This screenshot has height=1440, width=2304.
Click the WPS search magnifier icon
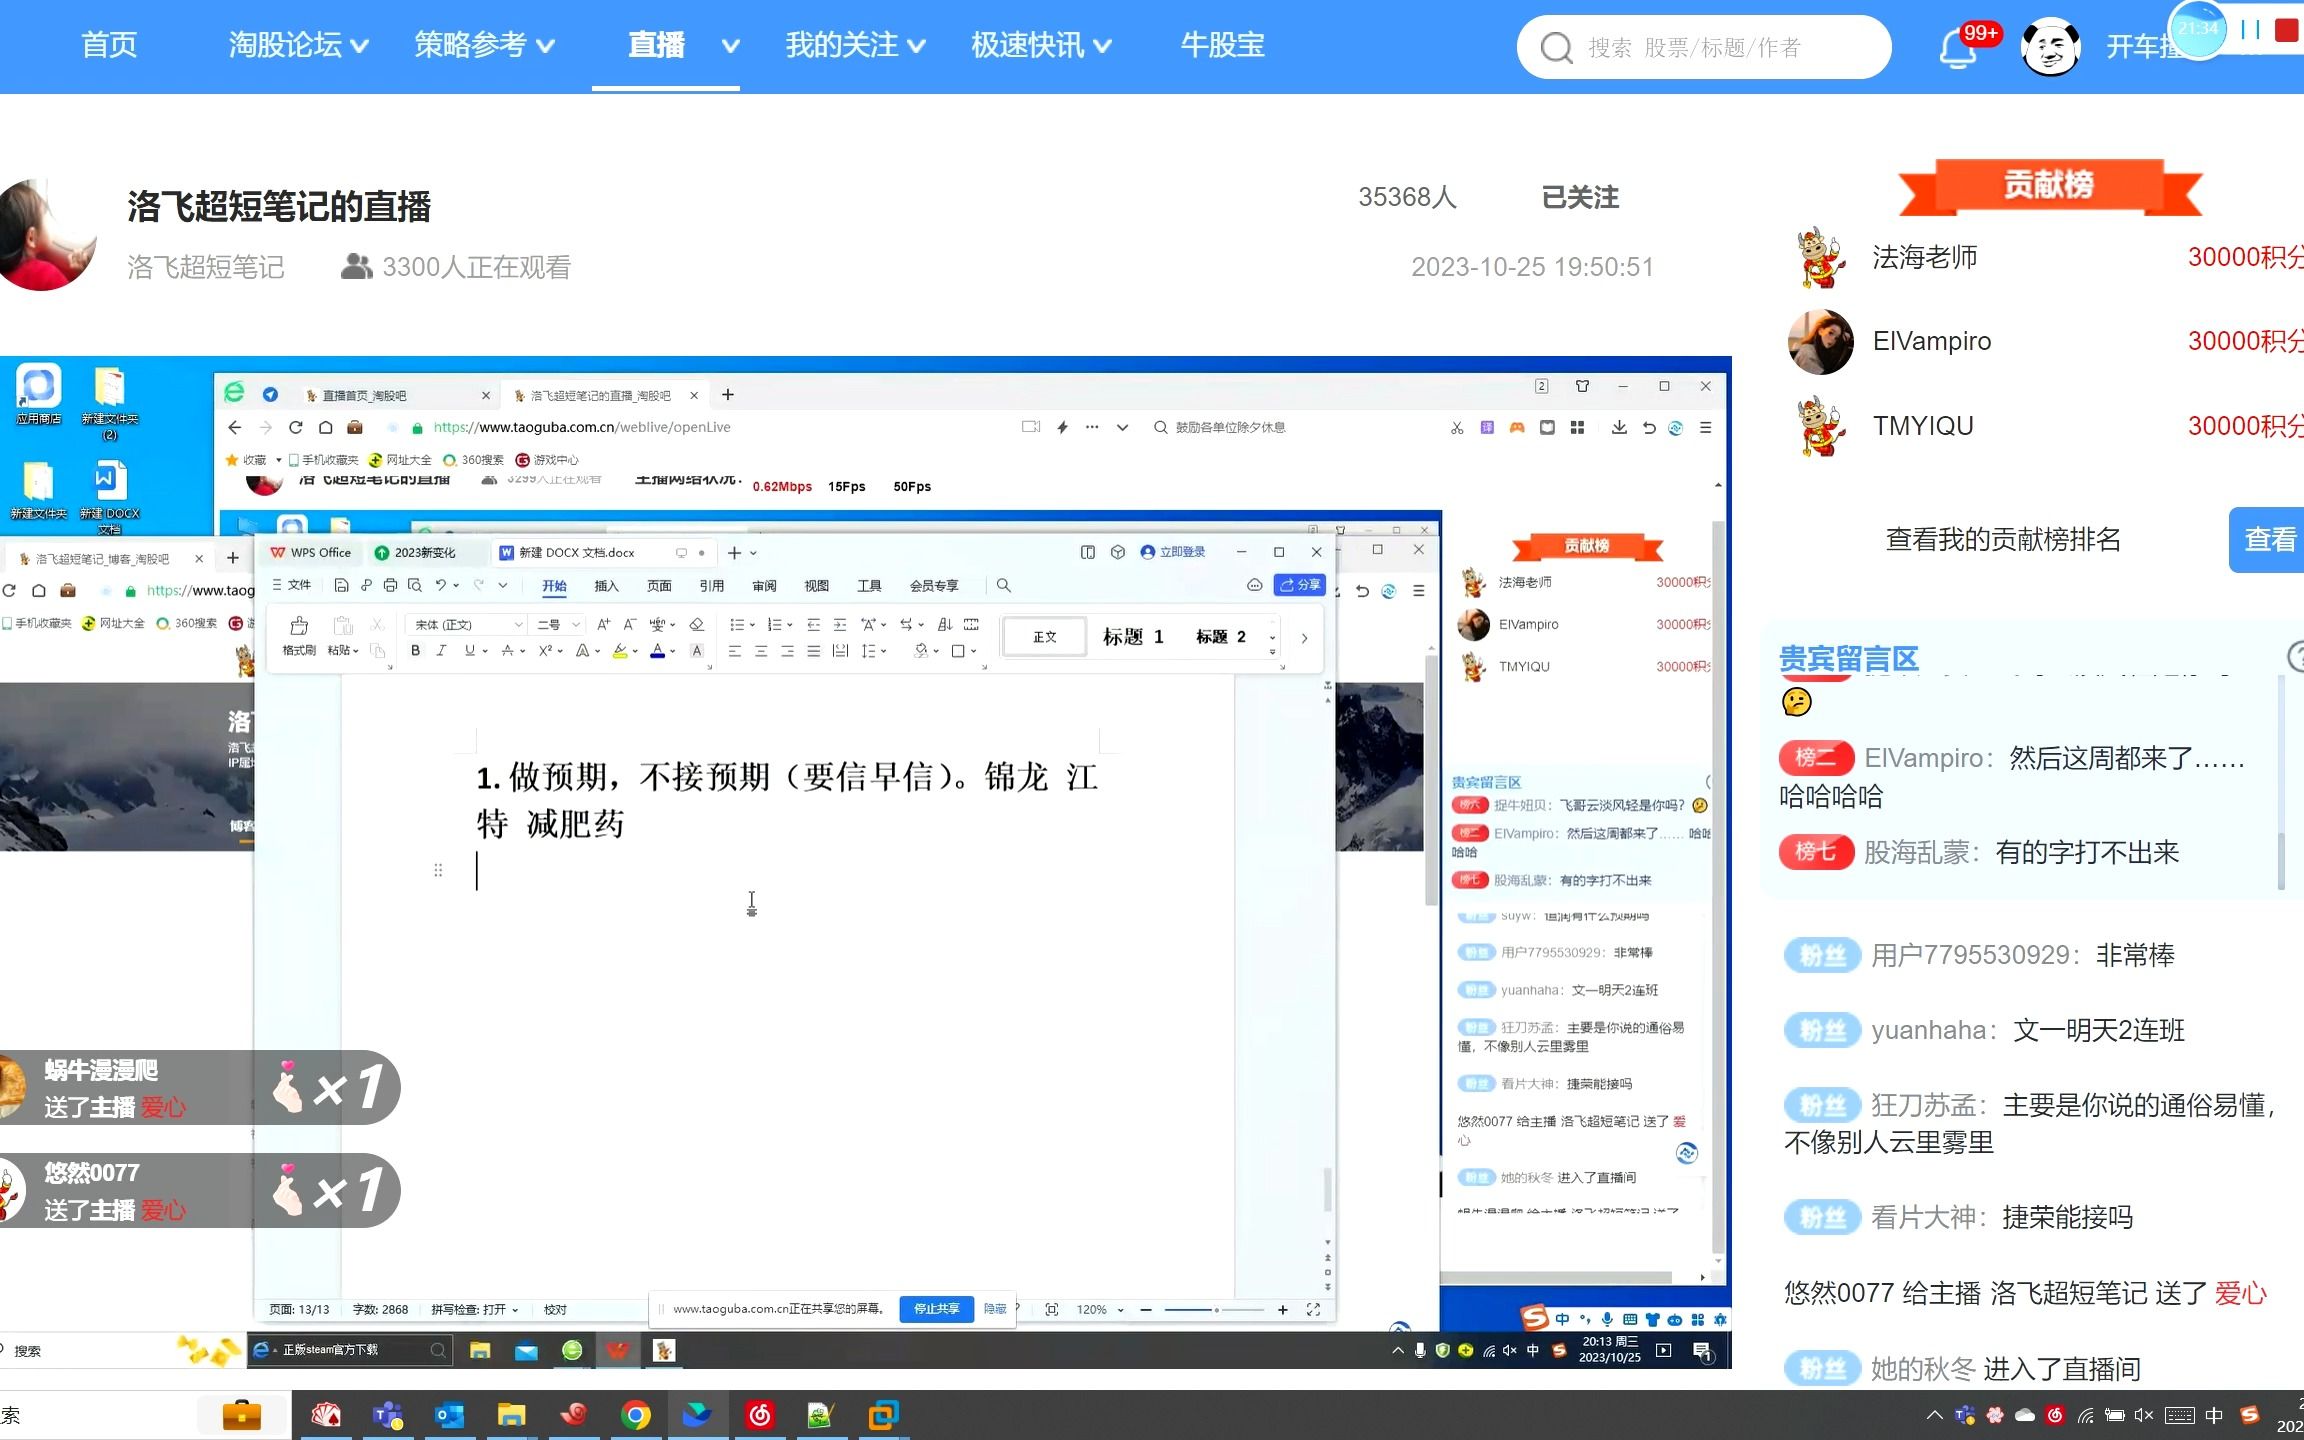(1003, 585)
